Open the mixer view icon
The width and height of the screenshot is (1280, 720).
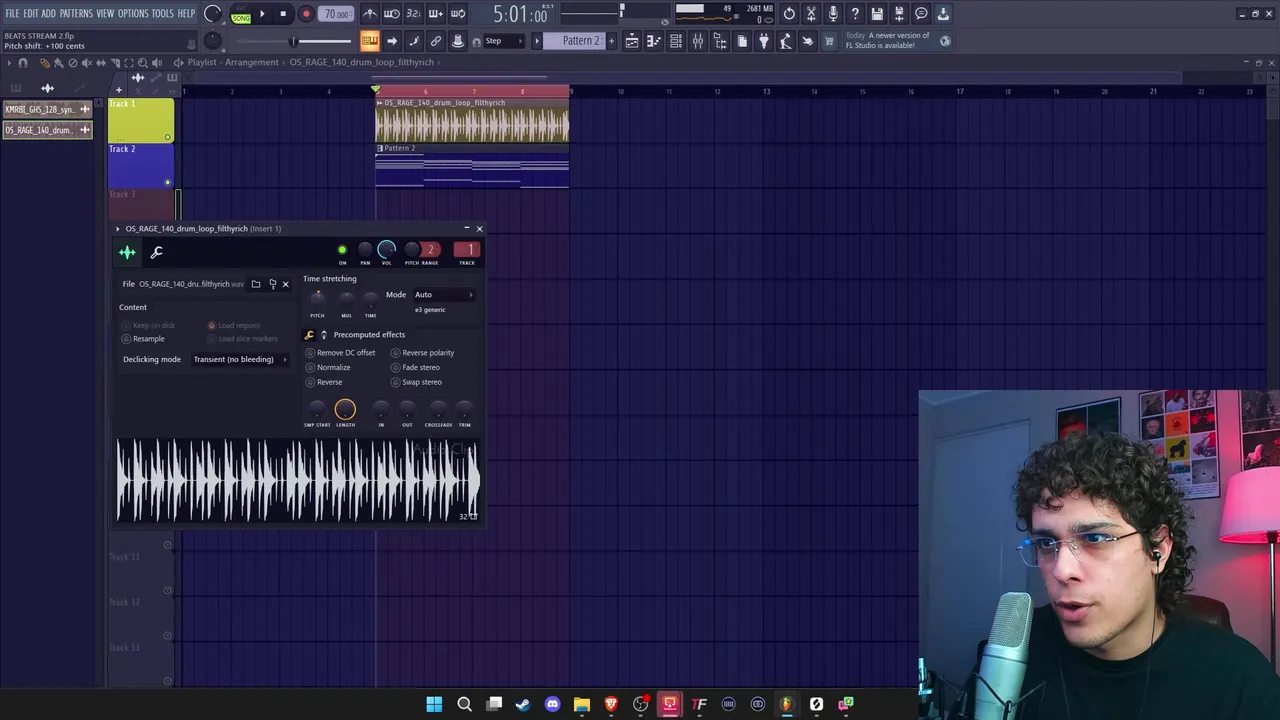(x=698, y=41)
